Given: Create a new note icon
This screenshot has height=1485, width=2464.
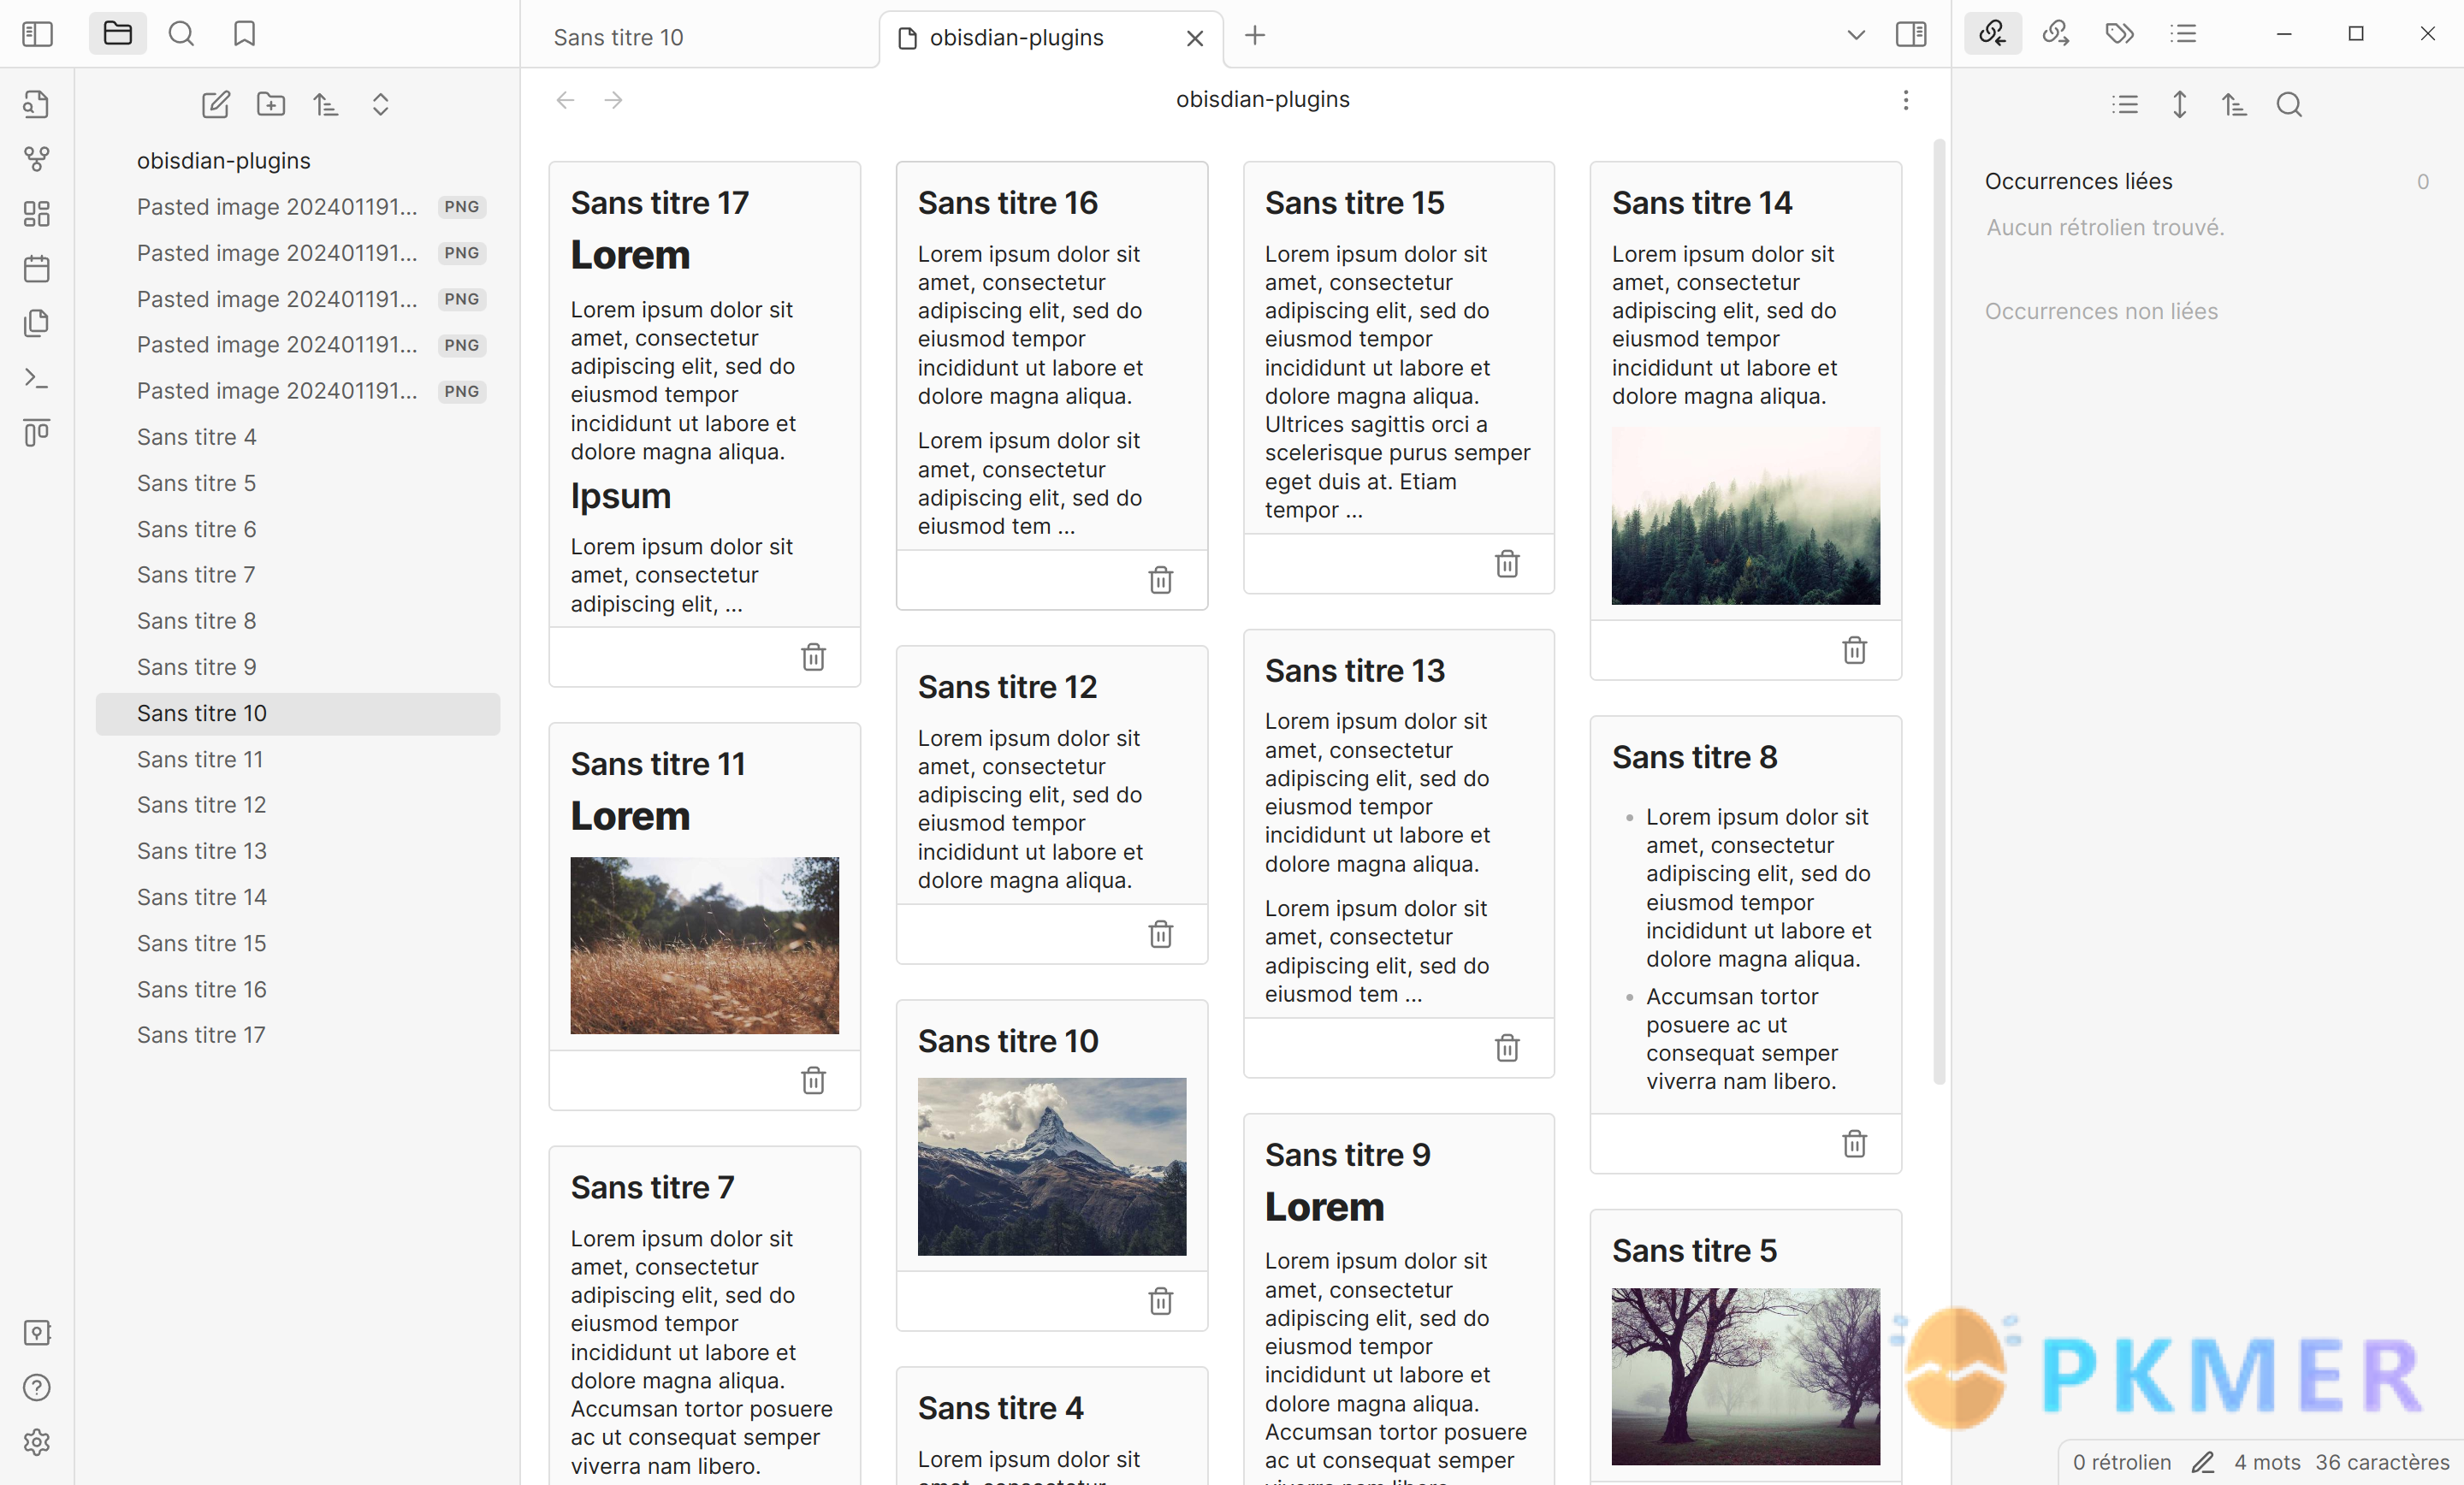Looking at the screenshot, I should (x=216, y=104).
